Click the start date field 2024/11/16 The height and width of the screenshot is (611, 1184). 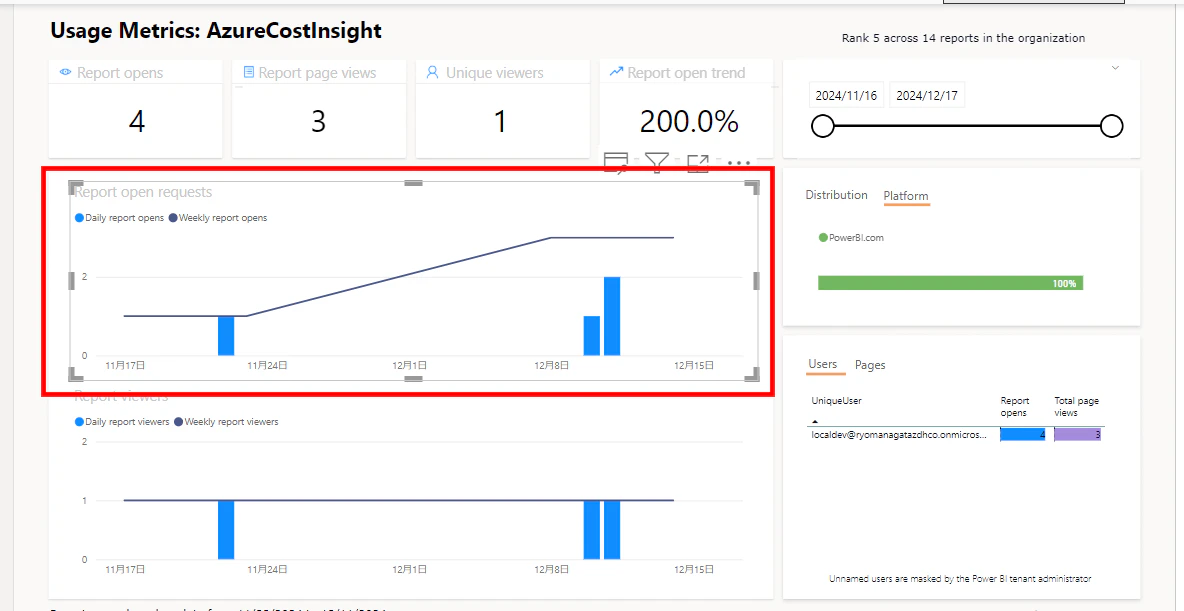(846, 96)
